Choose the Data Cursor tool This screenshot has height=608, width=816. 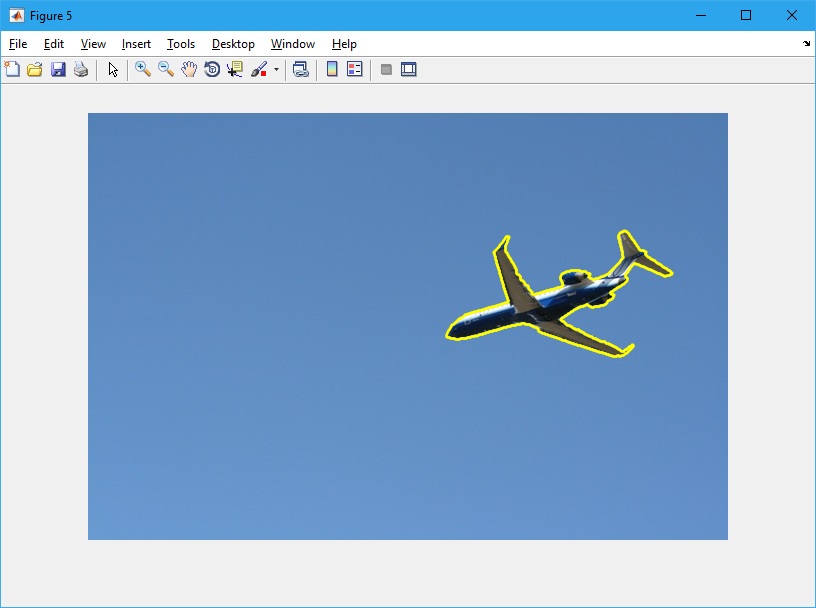tap(235, 69)
